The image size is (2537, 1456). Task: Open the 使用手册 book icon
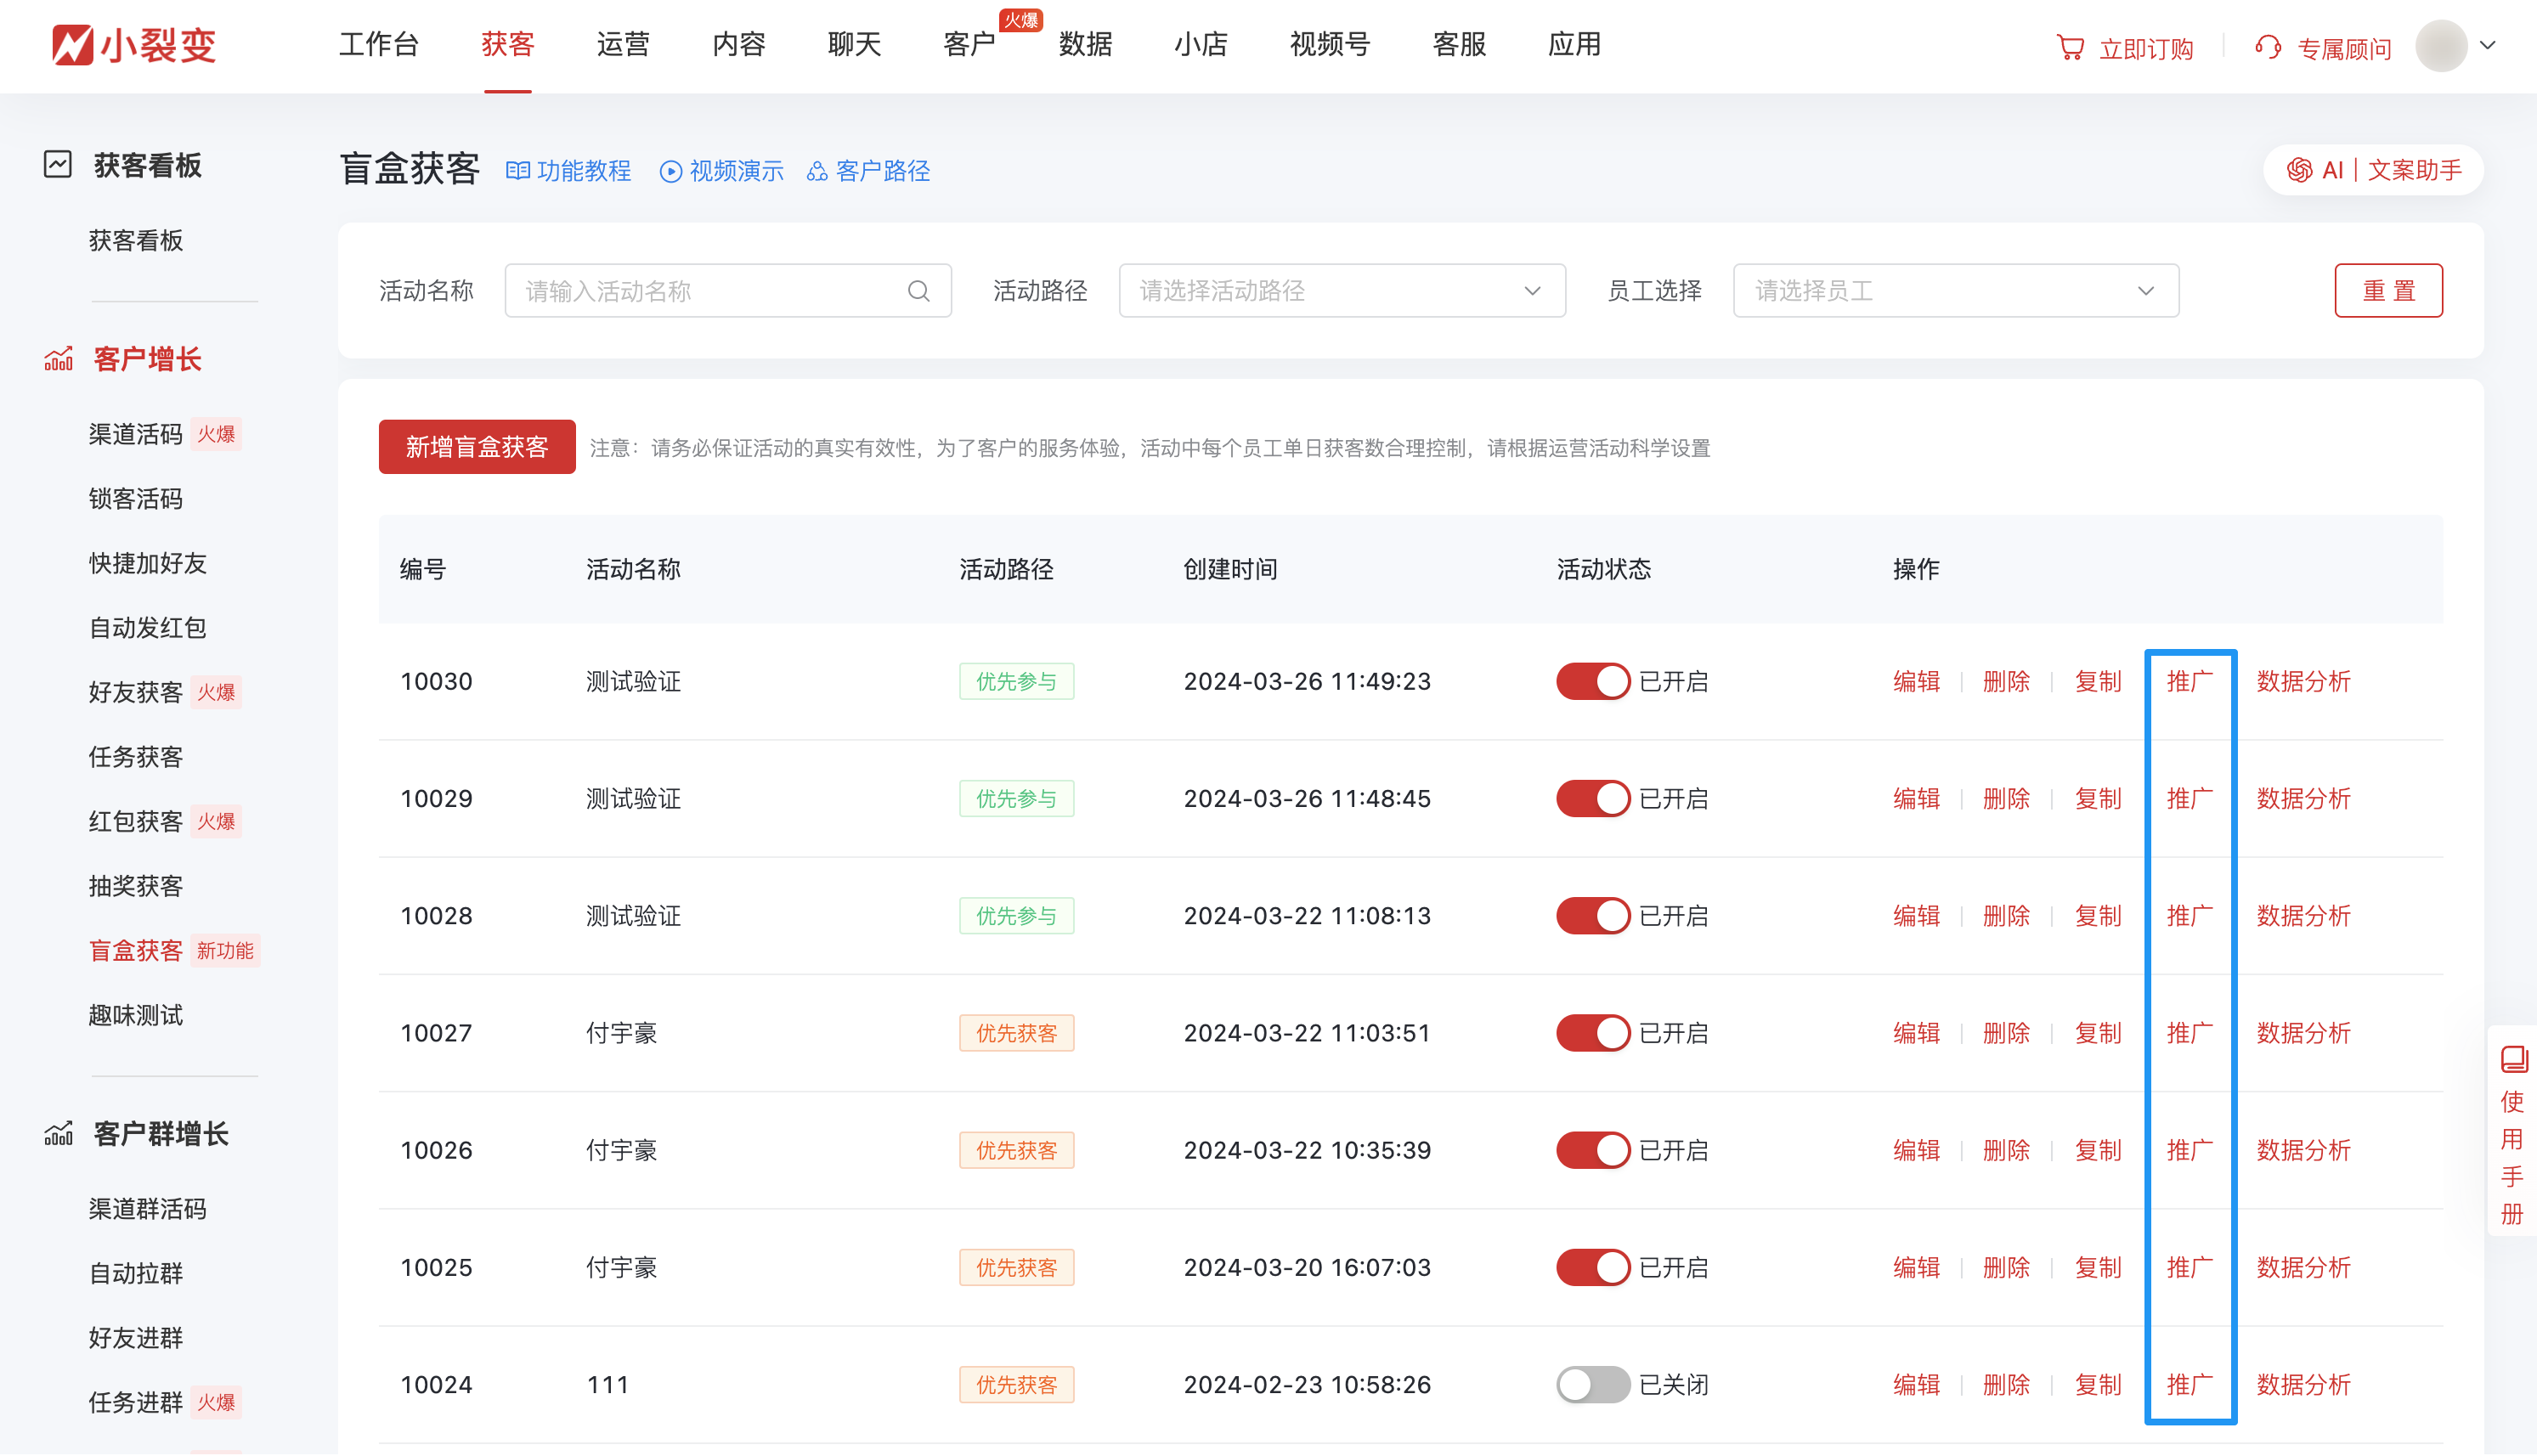[x=2513, y=1059]
